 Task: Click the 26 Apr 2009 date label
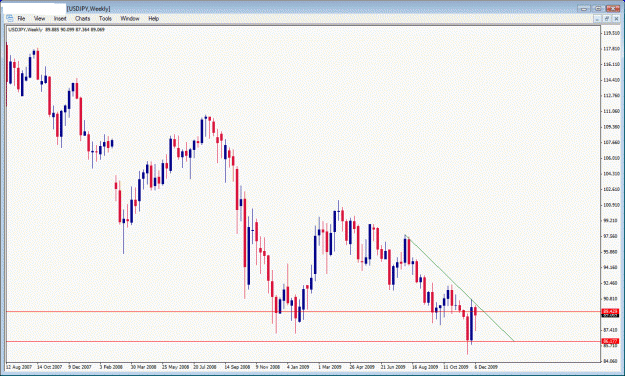pos(362,367)
